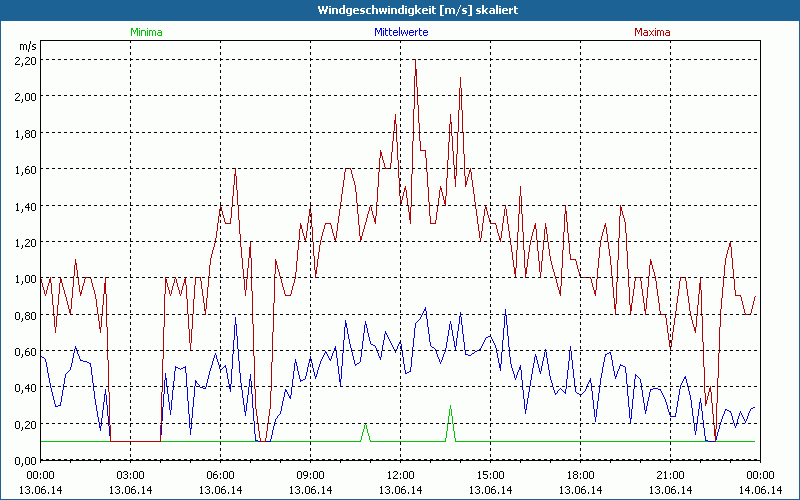Pick the 12:00 time axis label

pyautogui.click(x=400, y=475)
